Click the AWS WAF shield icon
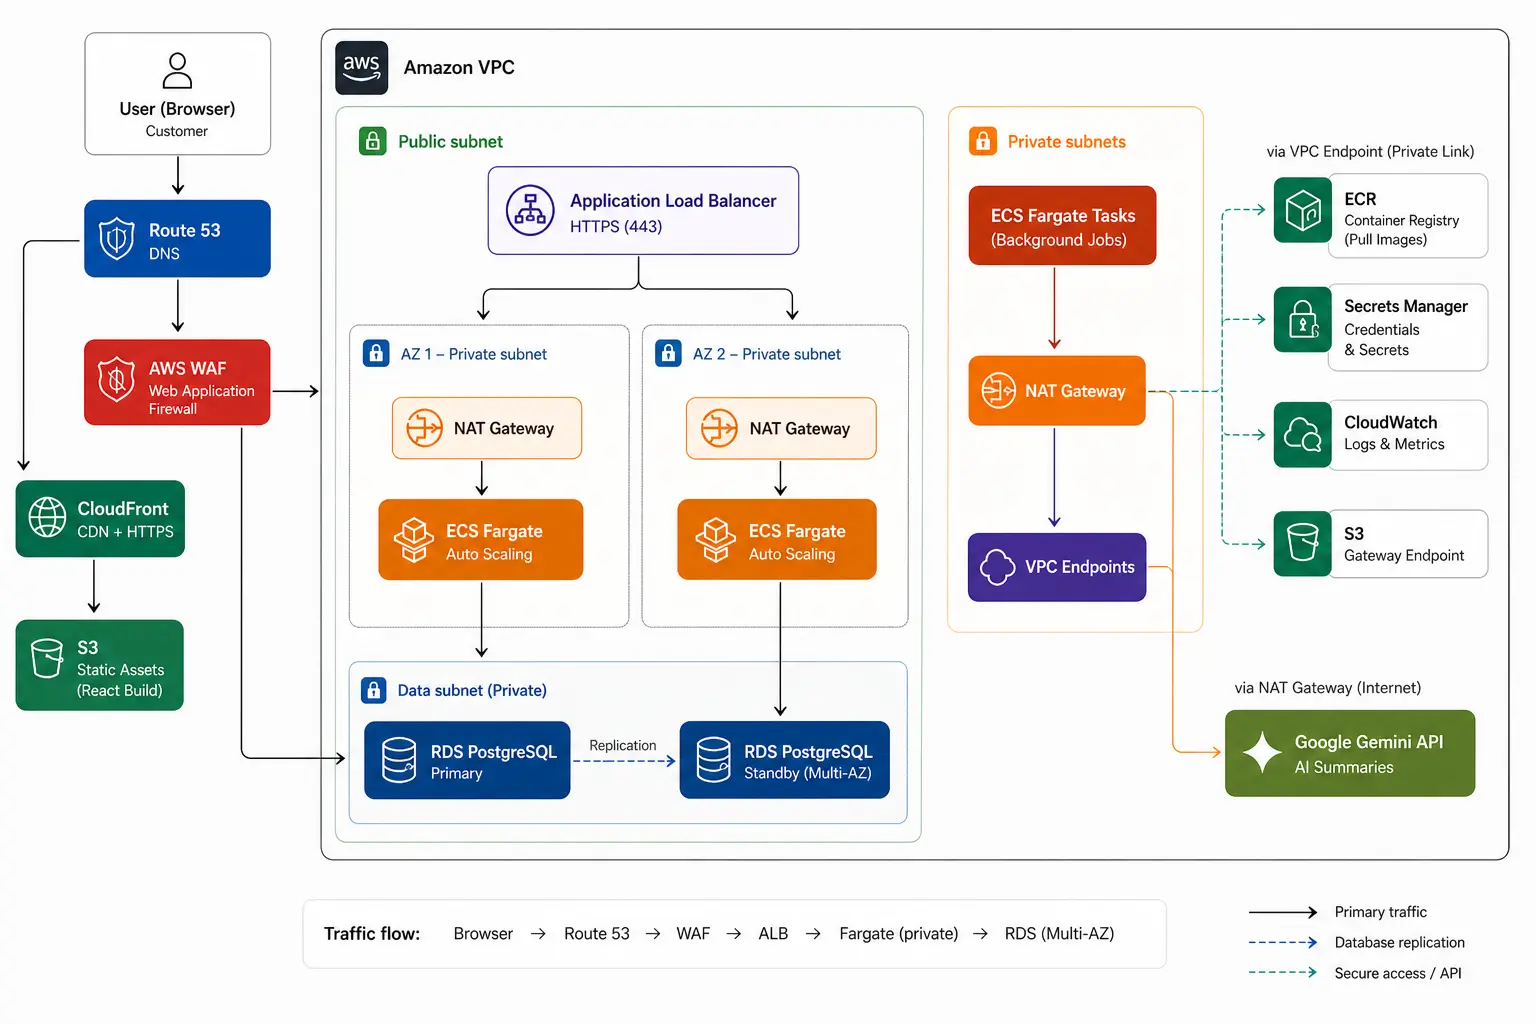This screenshot has width=1536, height=1024. tap(117, 379)
